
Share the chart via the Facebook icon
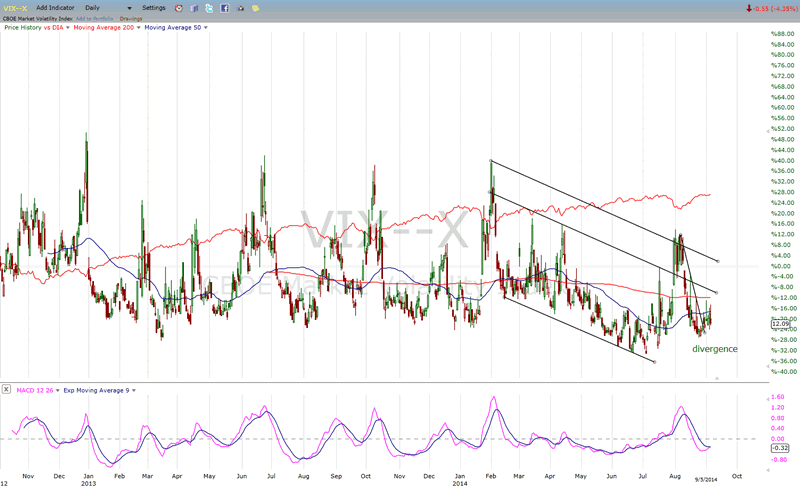tap(225, 8)
